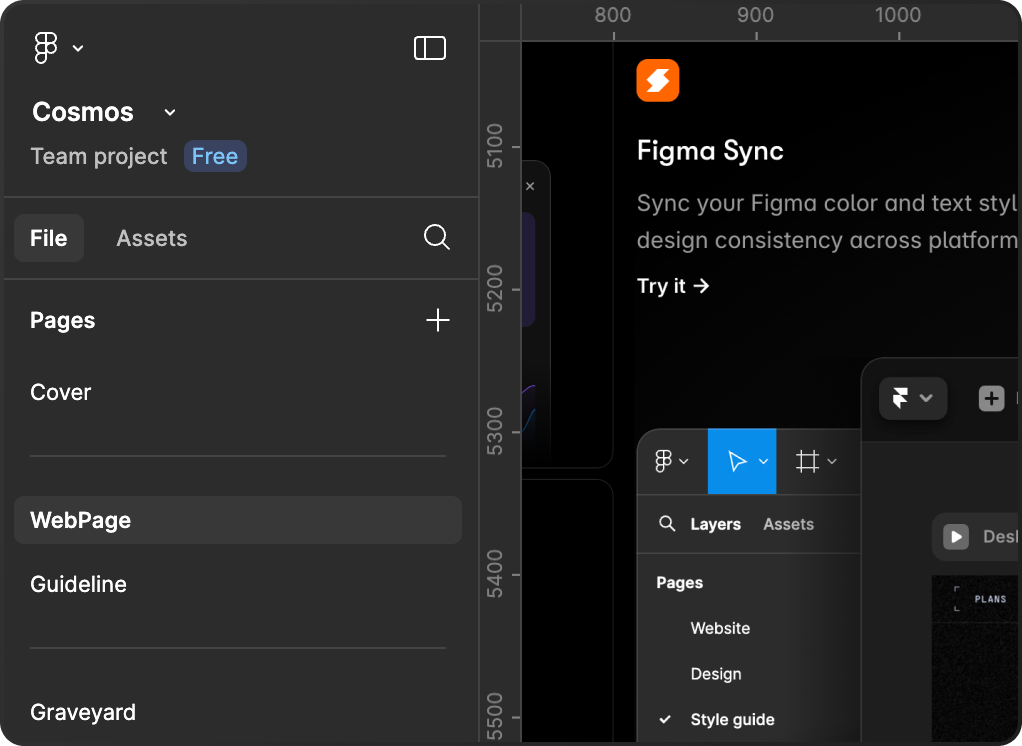Click the plus icon in the dark floating toolbar
This screenshot has height=746, width=1022.
tap(991, 398)
